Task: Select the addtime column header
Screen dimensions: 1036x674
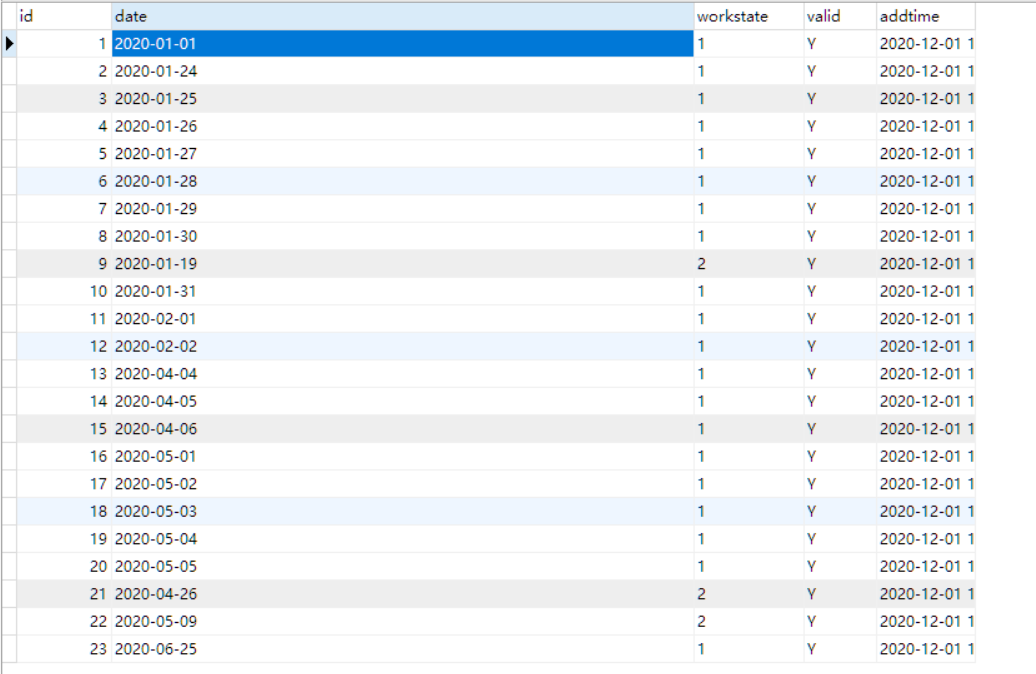Action: tap(926, 17)
